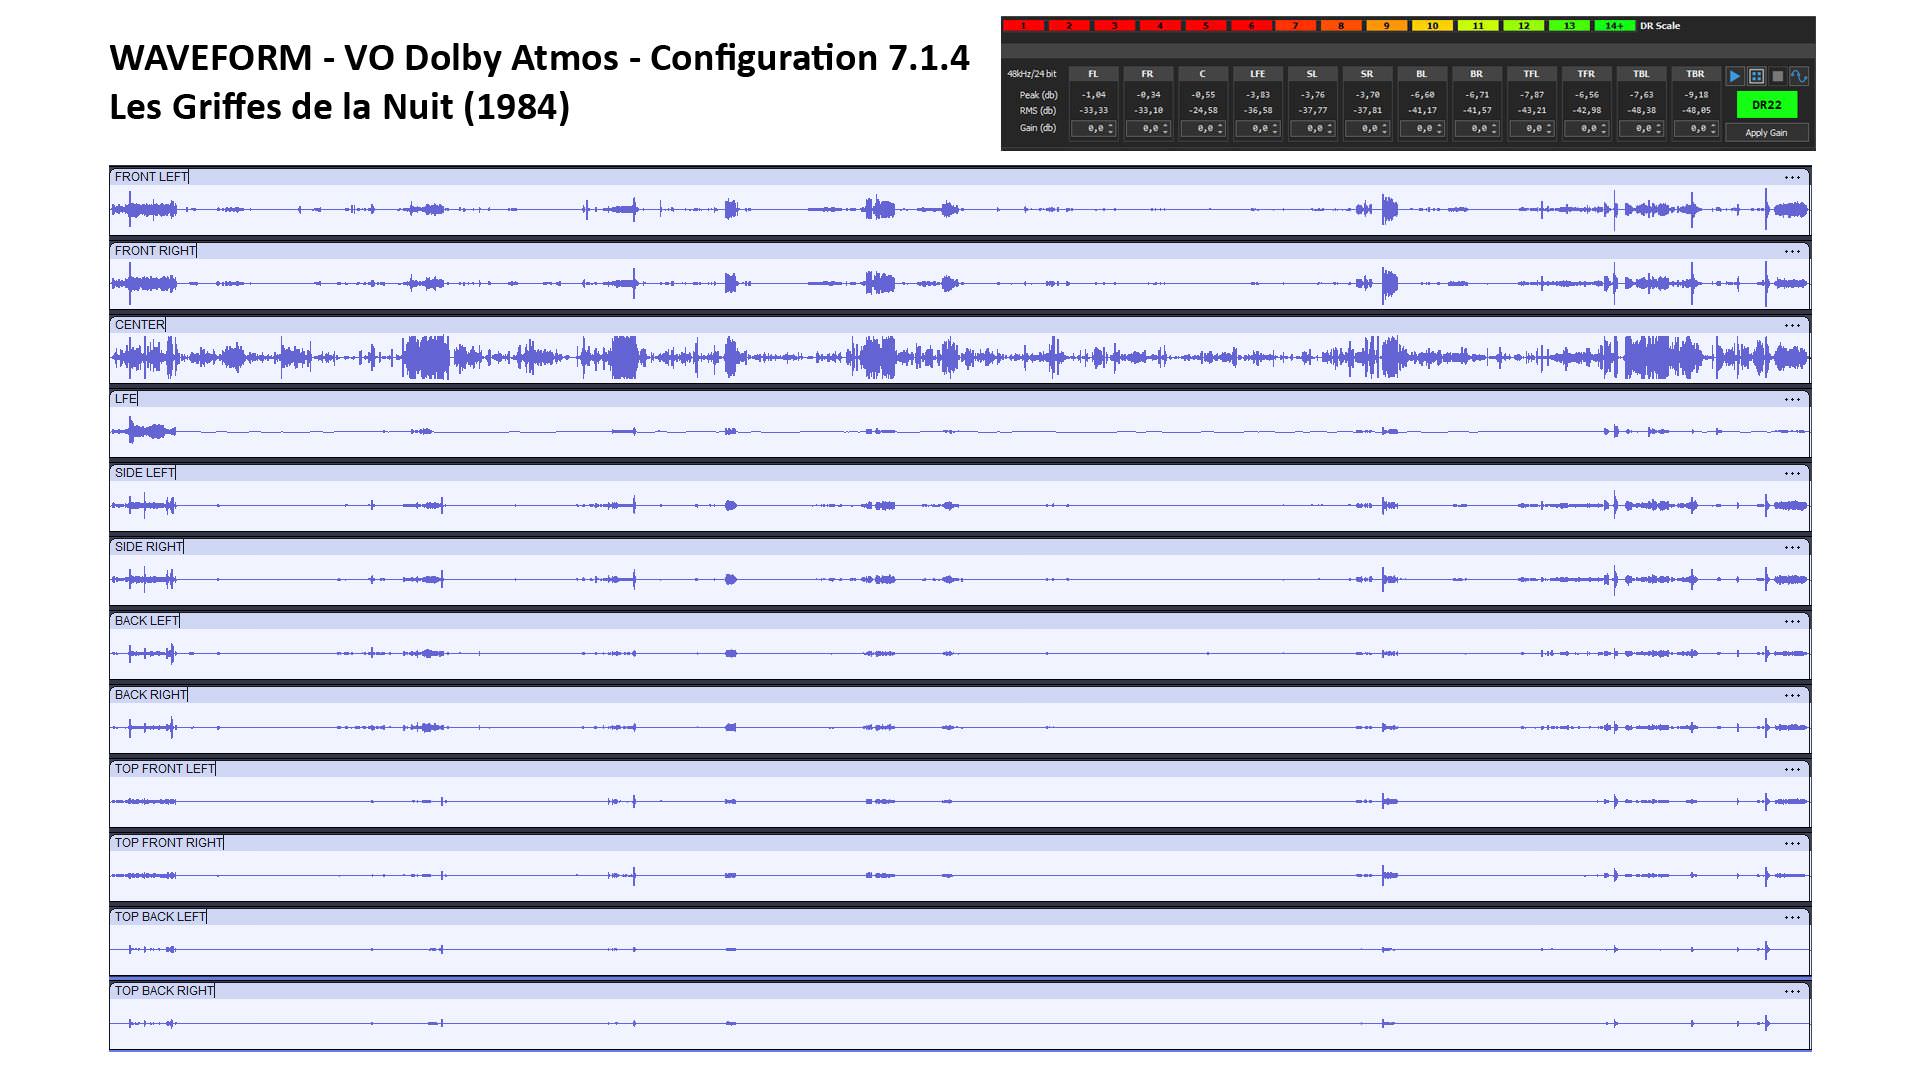This screenshot has width=1920, height=1080.
Task: Click the BL gain spinner arrows
Action: coord(1440,129)
